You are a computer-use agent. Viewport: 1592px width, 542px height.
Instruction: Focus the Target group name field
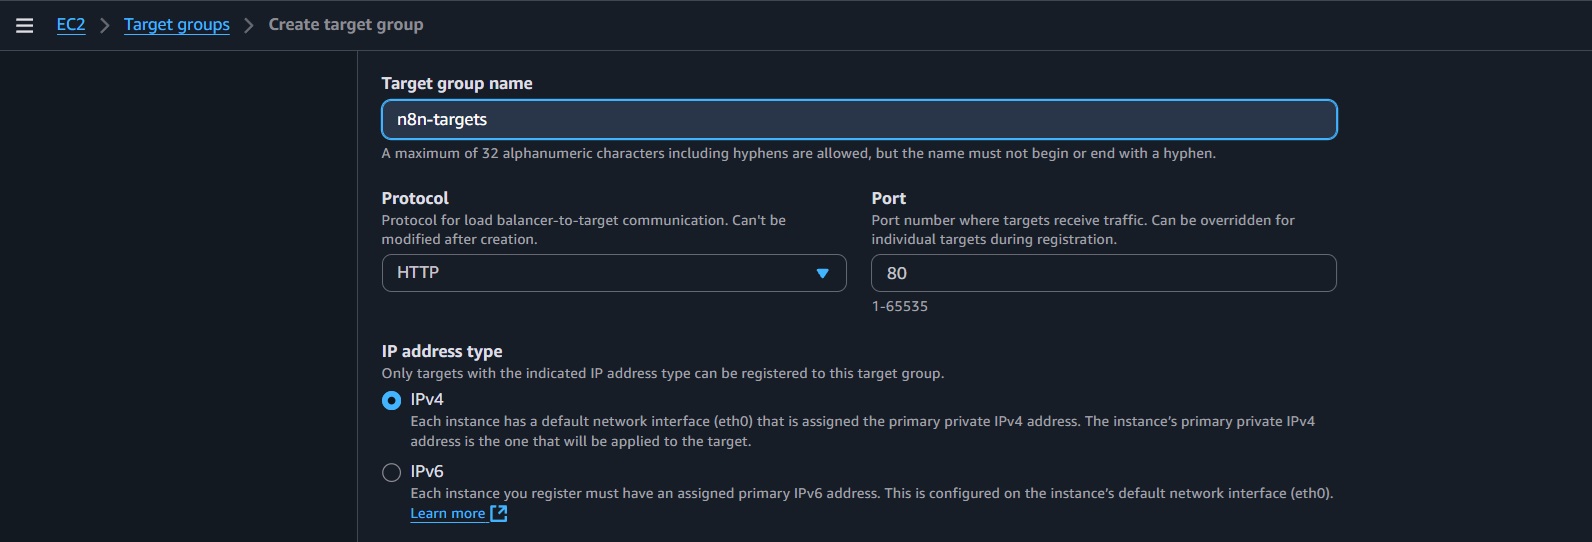pyautogui.click(x=859, y=119)
